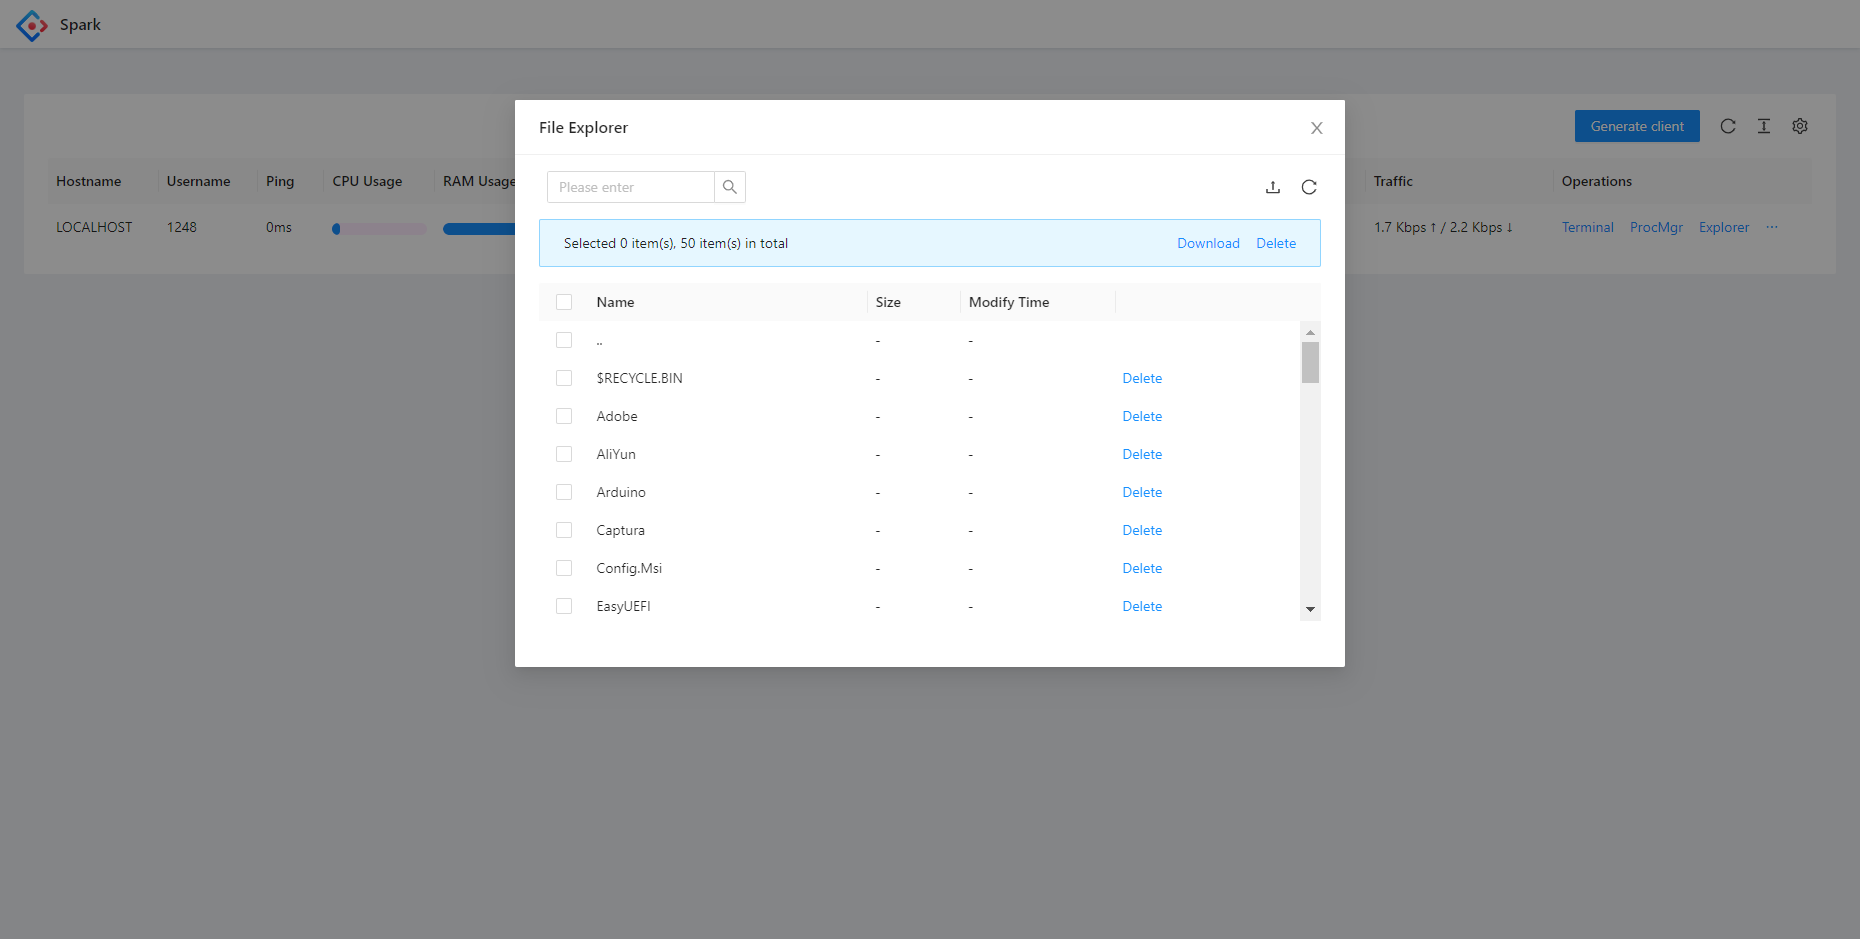The width and height of the screenshot is (1860, 939).
Task: Open the Config.Msi folder name
Action: point(629,568)
